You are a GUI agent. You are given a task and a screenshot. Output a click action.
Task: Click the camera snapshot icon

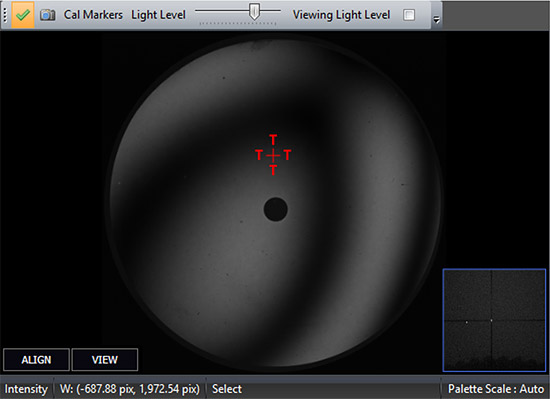point(47,15)
